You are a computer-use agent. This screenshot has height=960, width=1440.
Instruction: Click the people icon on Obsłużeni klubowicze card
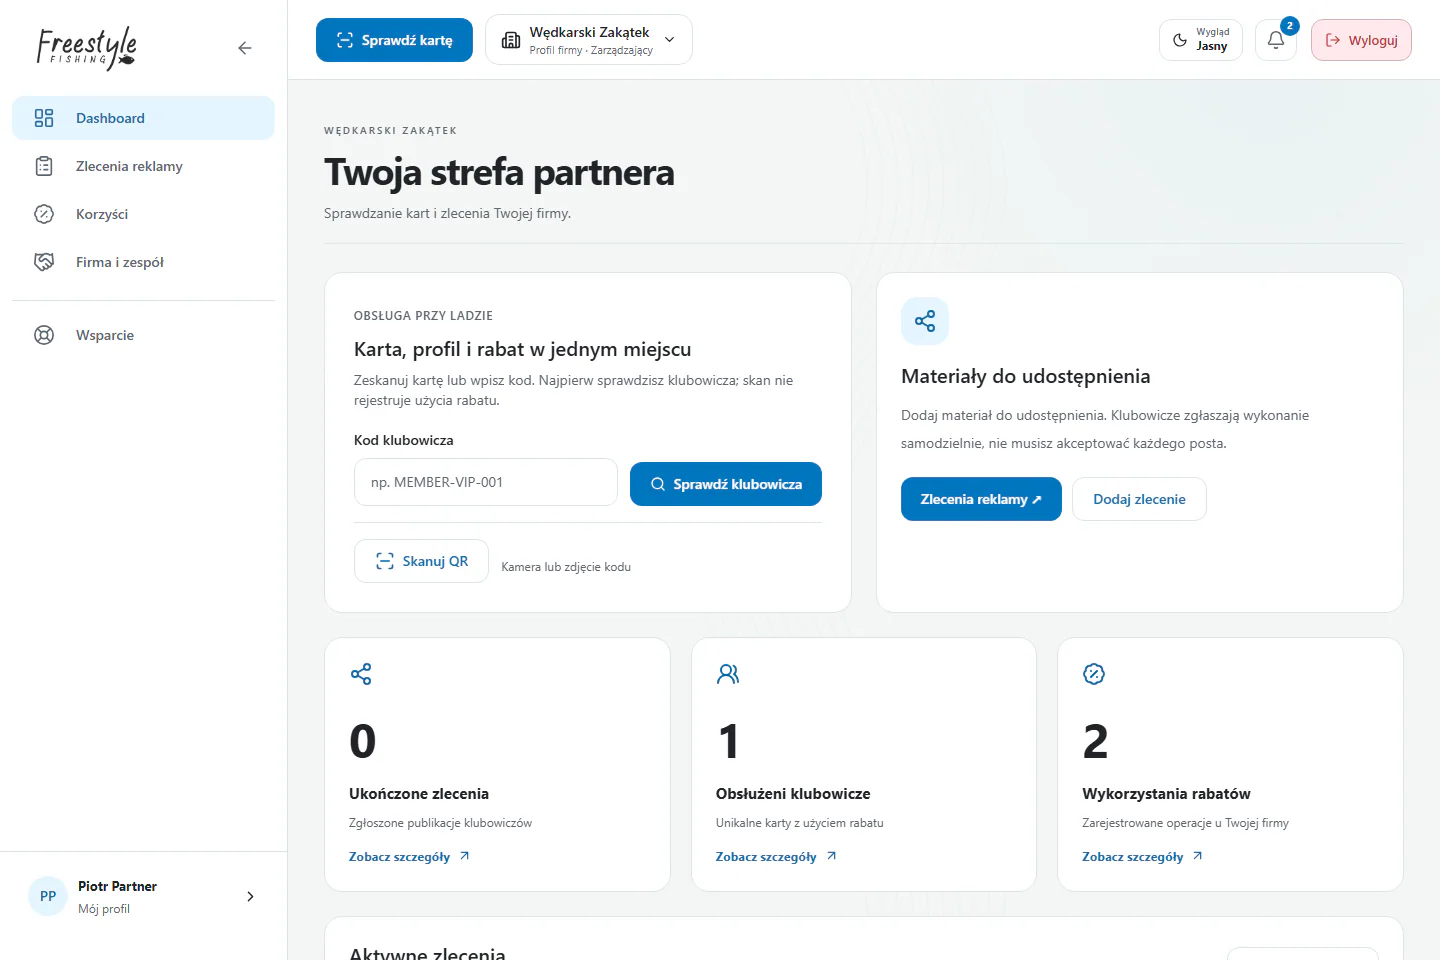coord(728,674)
